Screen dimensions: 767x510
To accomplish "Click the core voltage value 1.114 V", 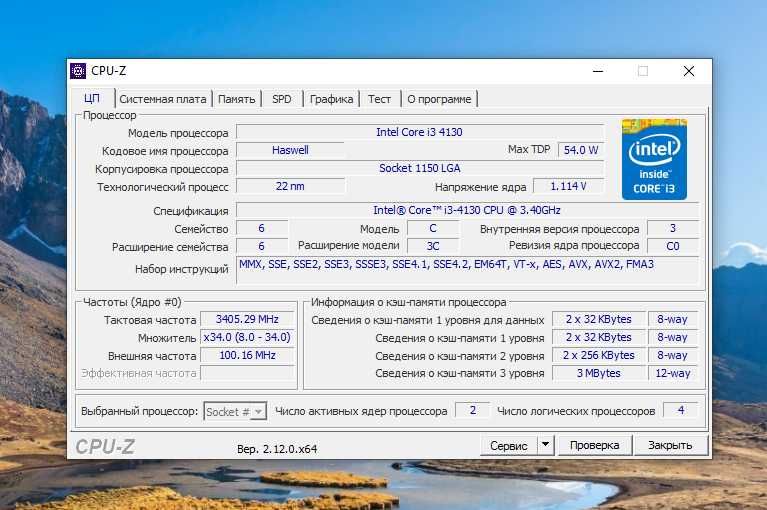I will [568, 186].
